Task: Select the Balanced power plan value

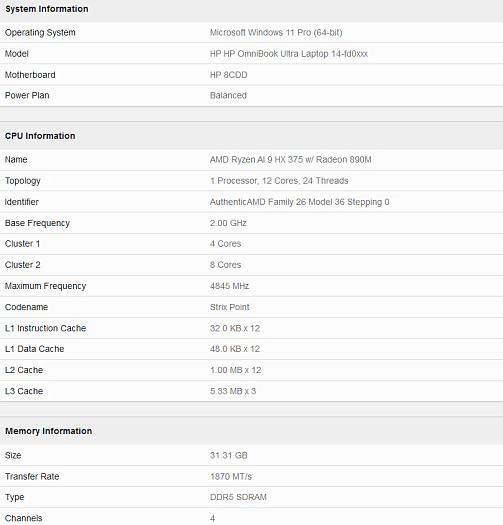Action: coord(228,96)
